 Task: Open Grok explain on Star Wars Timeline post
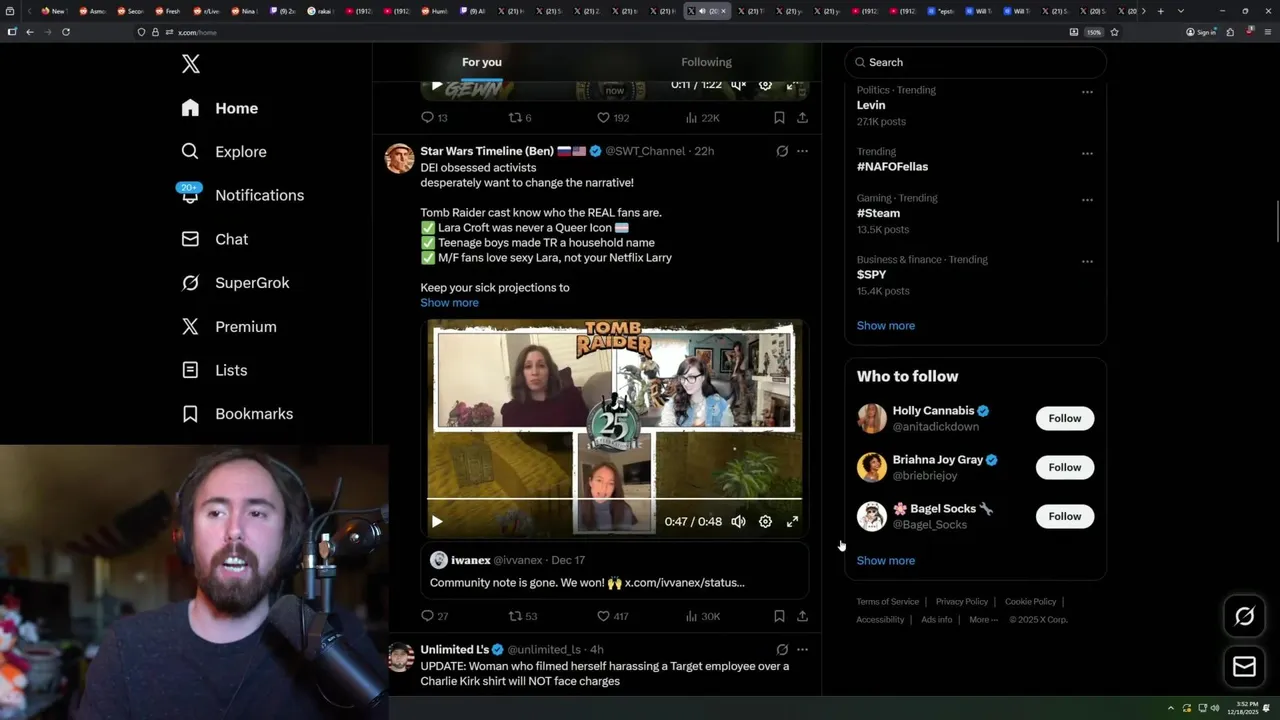[x=782, y=151]
